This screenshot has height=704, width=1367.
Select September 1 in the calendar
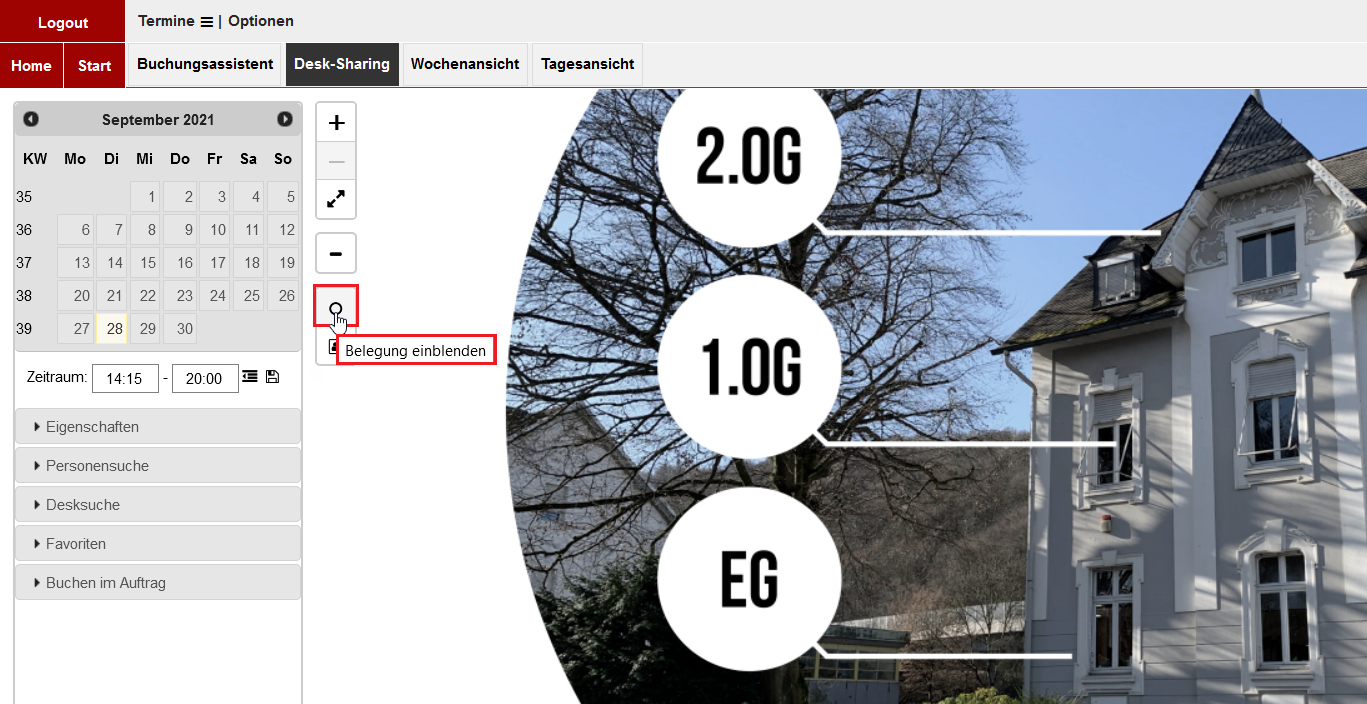click(145, 197)
